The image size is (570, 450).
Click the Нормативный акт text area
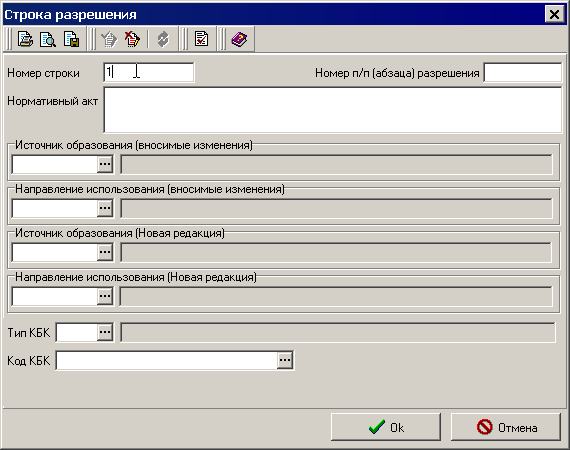333,110
